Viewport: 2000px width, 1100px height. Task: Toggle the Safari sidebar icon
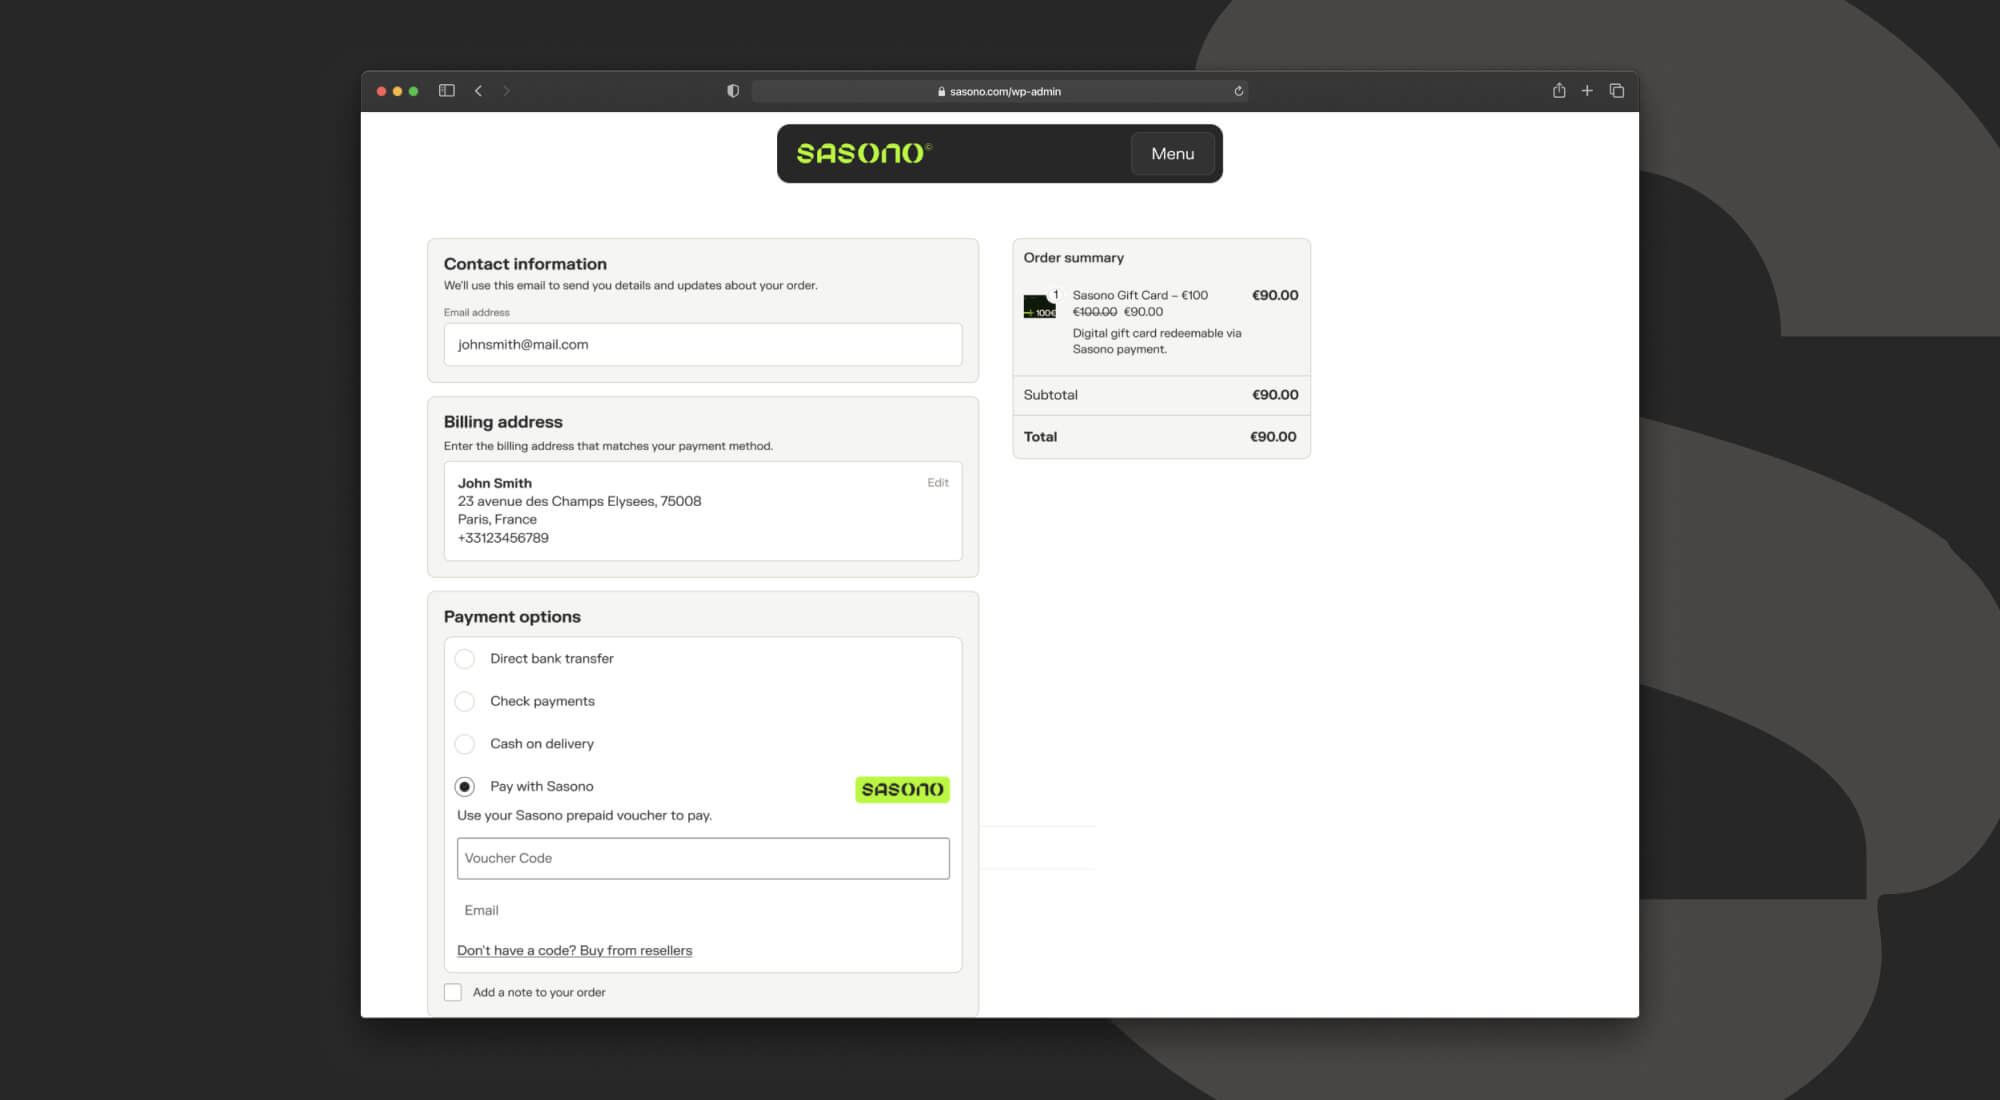[x=447, y=91]
